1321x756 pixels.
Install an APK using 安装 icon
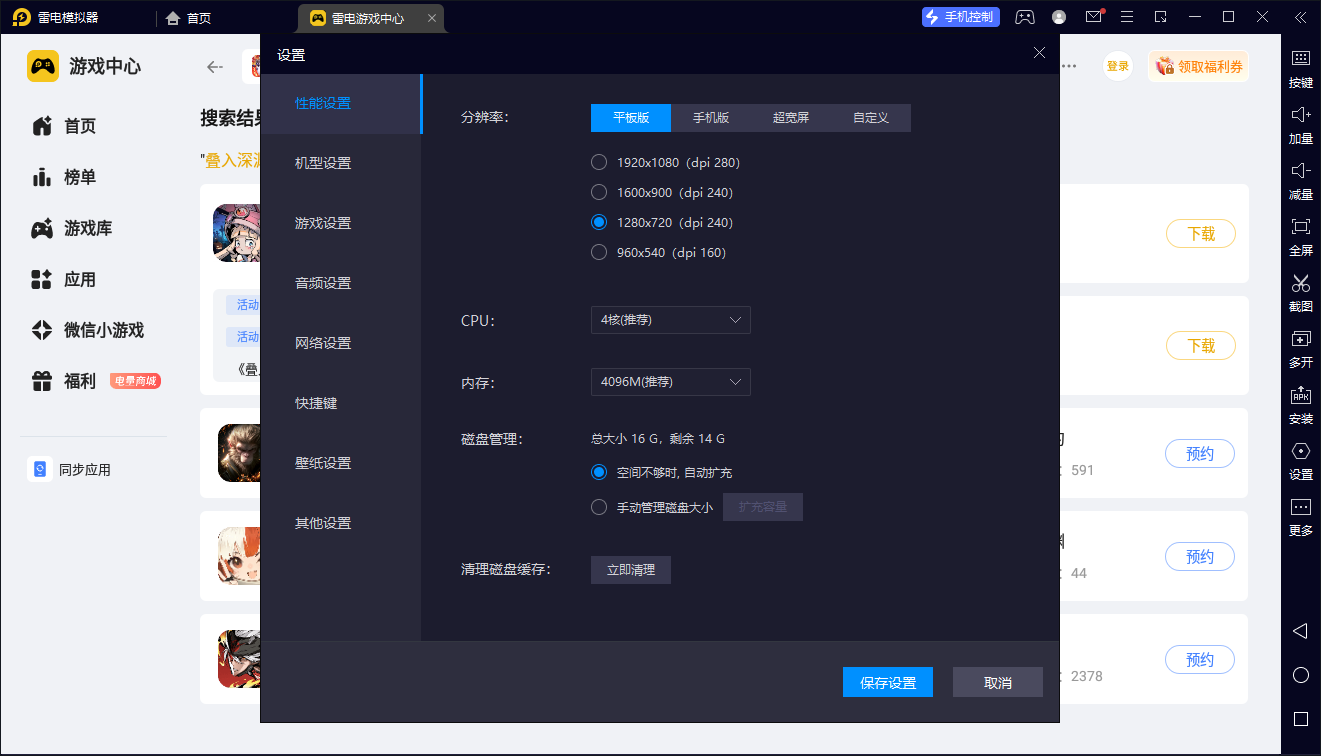tap(1300, 395)
